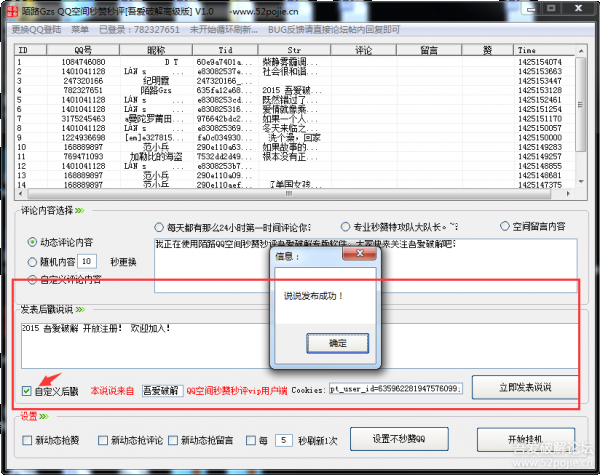Image resolution: width=600 pixels, height=475 pixels.
Task: Select the row with QQ号 247320166
Action: point(294,81)
